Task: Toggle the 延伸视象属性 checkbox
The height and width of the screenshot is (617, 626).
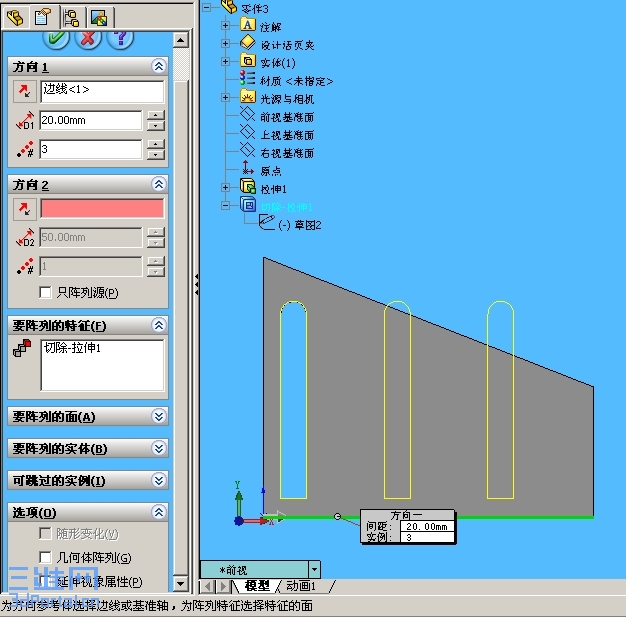Action: [x=46, y=581]
